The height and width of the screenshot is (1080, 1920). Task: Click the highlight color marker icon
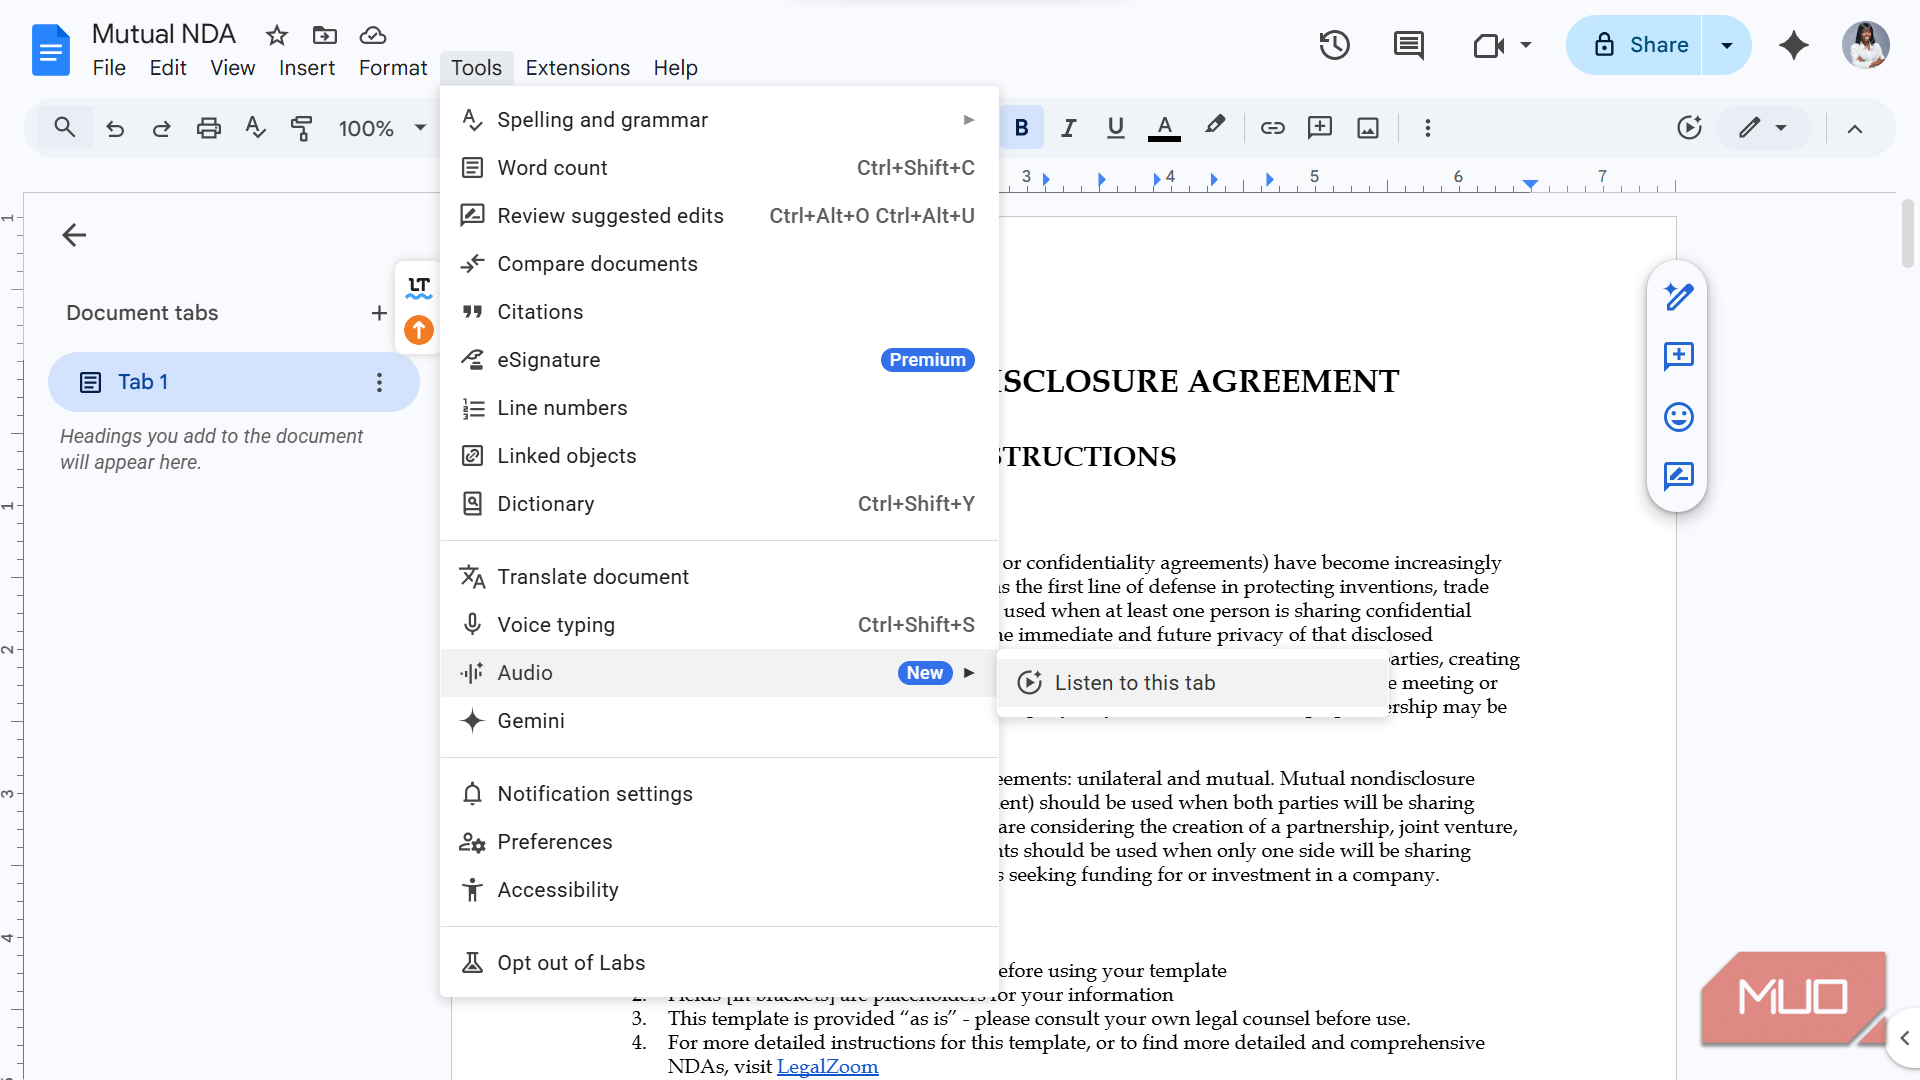pyautogui.click(x=1215, y=126)
